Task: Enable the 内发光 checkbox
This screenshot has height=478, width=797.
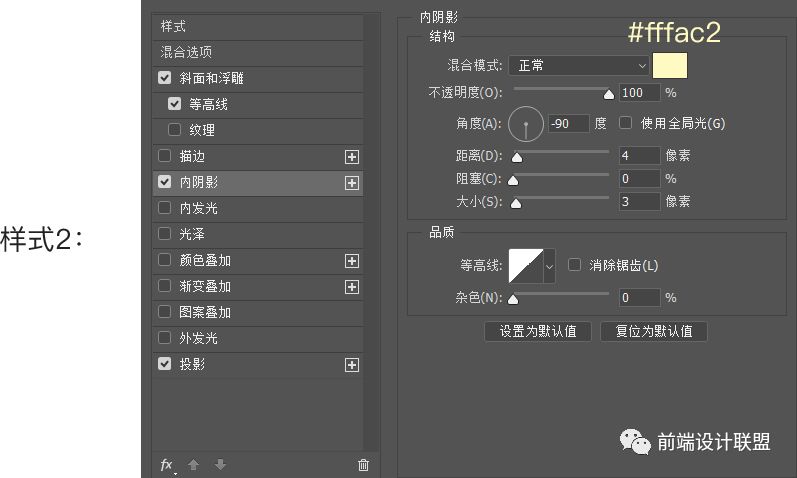Action: (164, 207)
